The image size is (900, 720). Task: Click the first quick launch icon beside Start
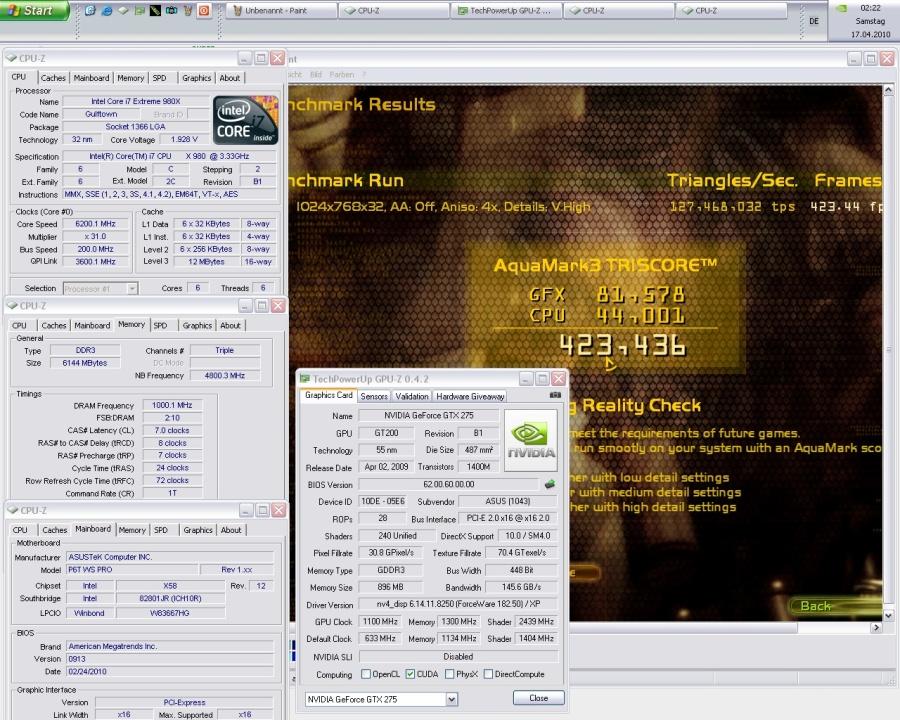[x=90, y=10]
